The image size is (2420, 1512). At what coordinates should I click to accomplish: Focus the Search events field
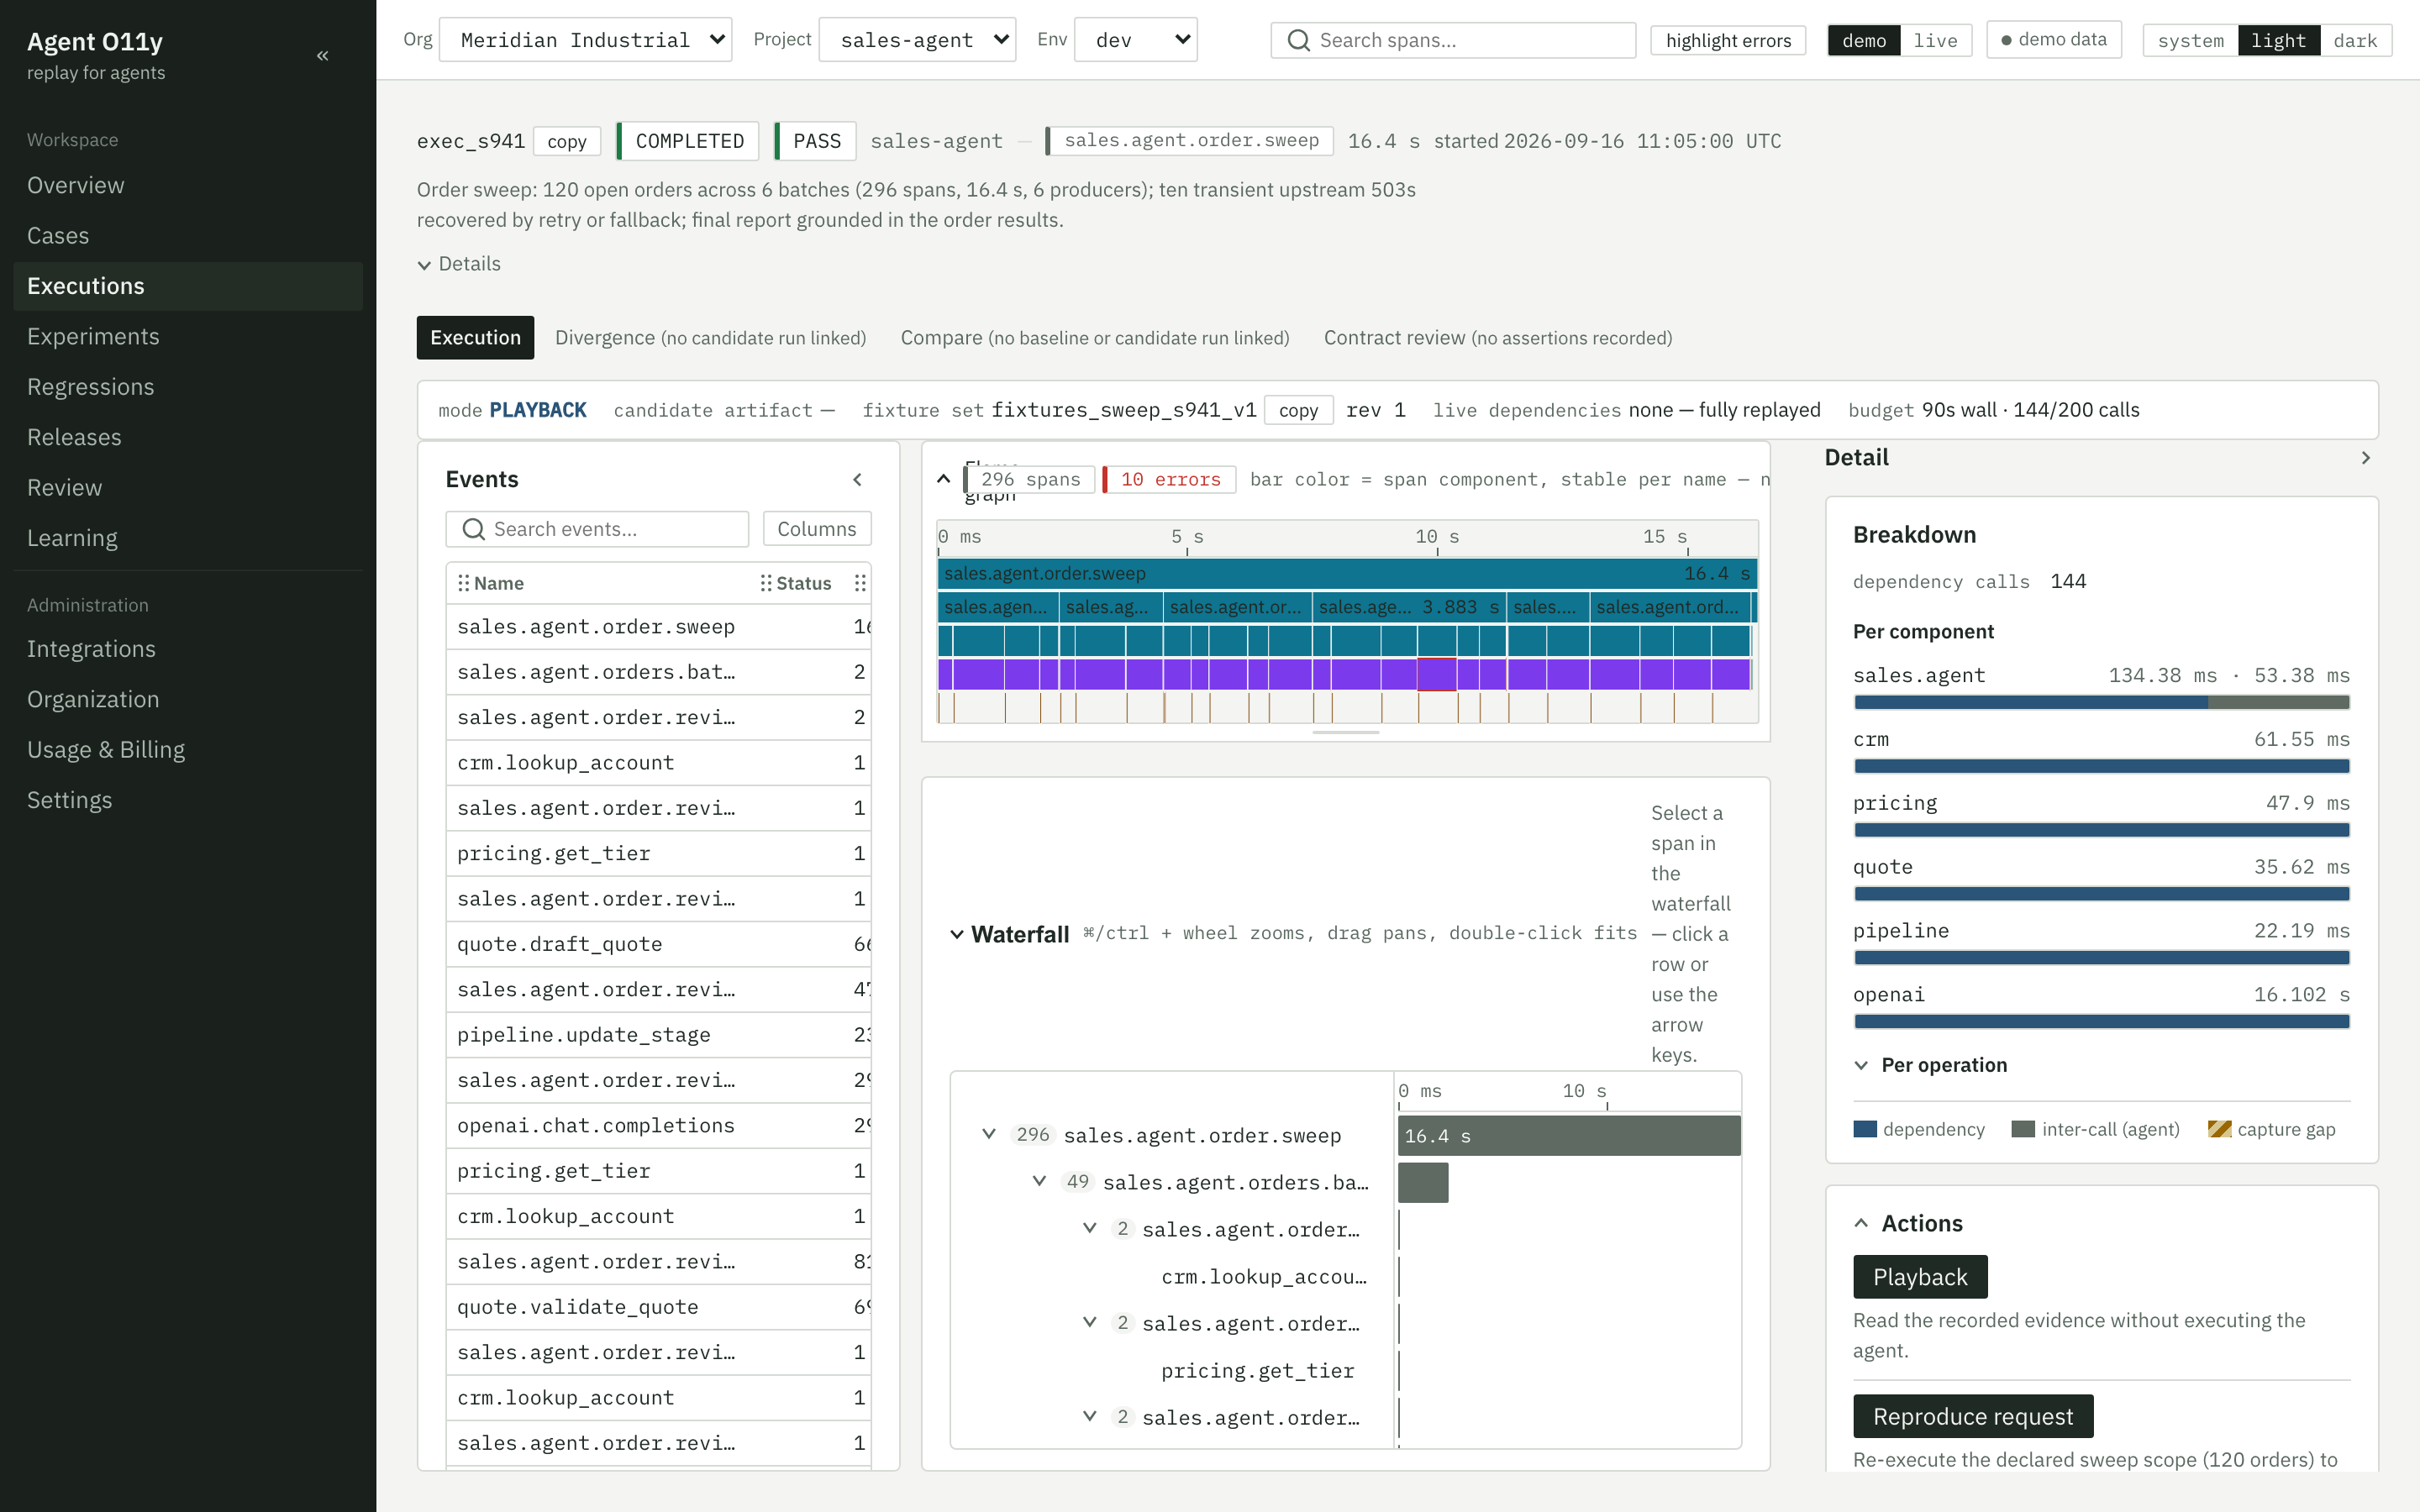(597, 529)
